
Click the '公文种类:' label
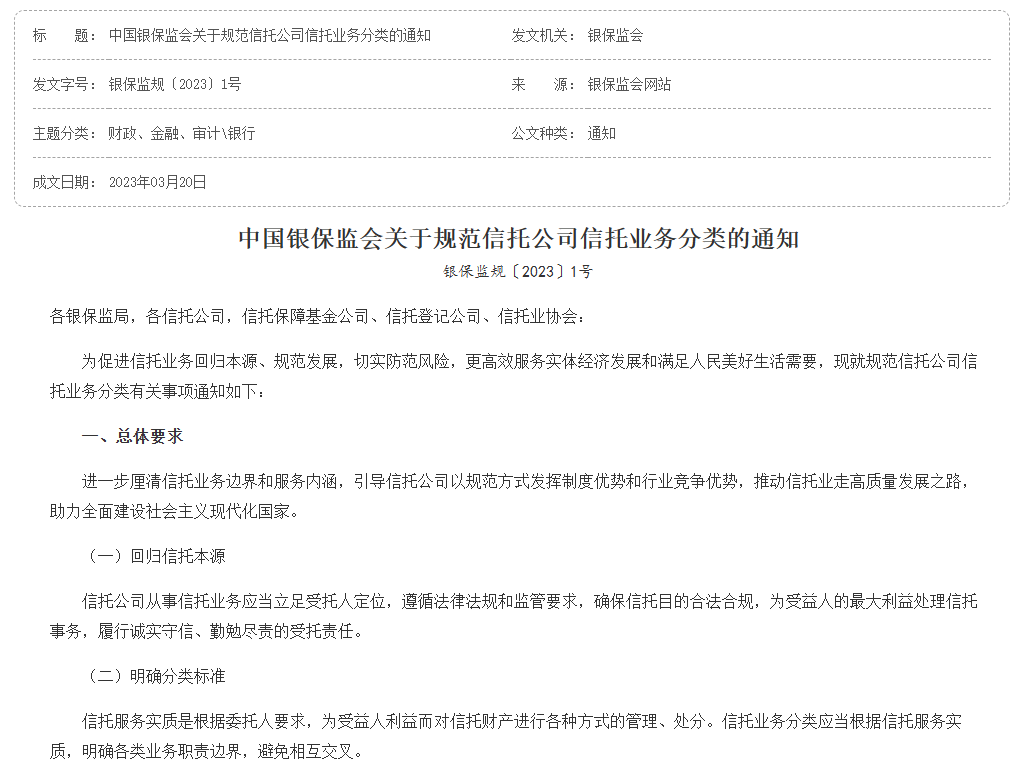[543, 133]
